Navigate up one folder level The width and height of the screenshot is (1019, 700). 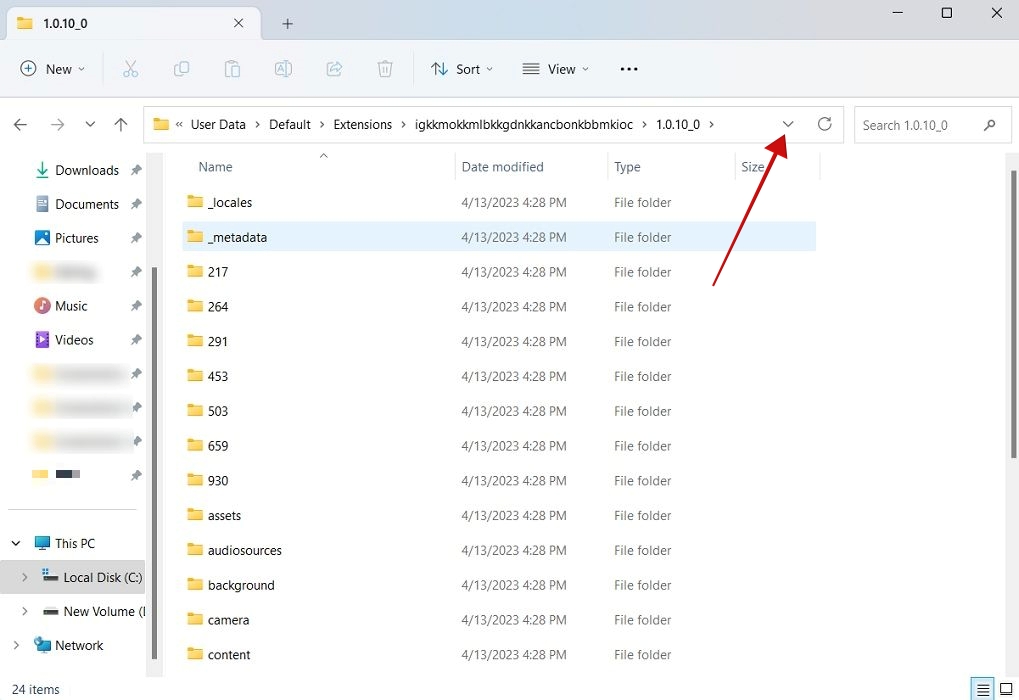tap(121, 124)
